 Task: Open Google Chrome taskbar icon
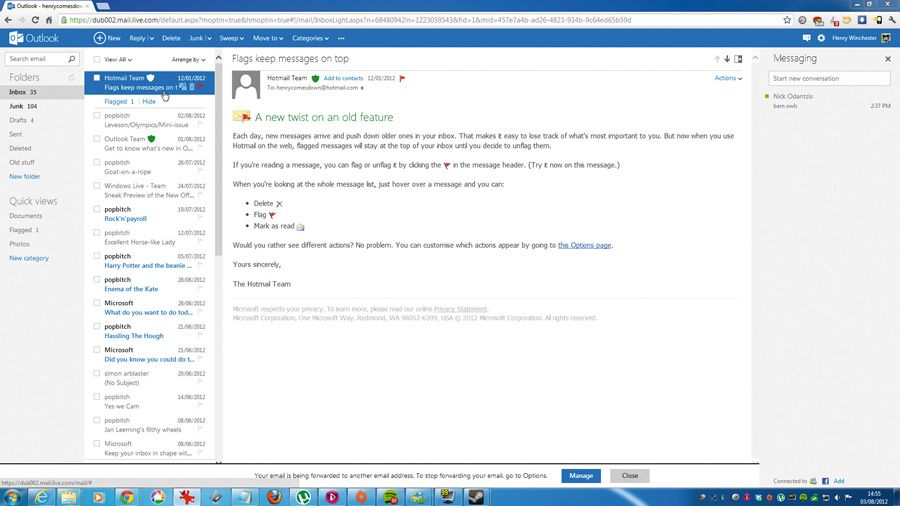(x=127, y=497)
